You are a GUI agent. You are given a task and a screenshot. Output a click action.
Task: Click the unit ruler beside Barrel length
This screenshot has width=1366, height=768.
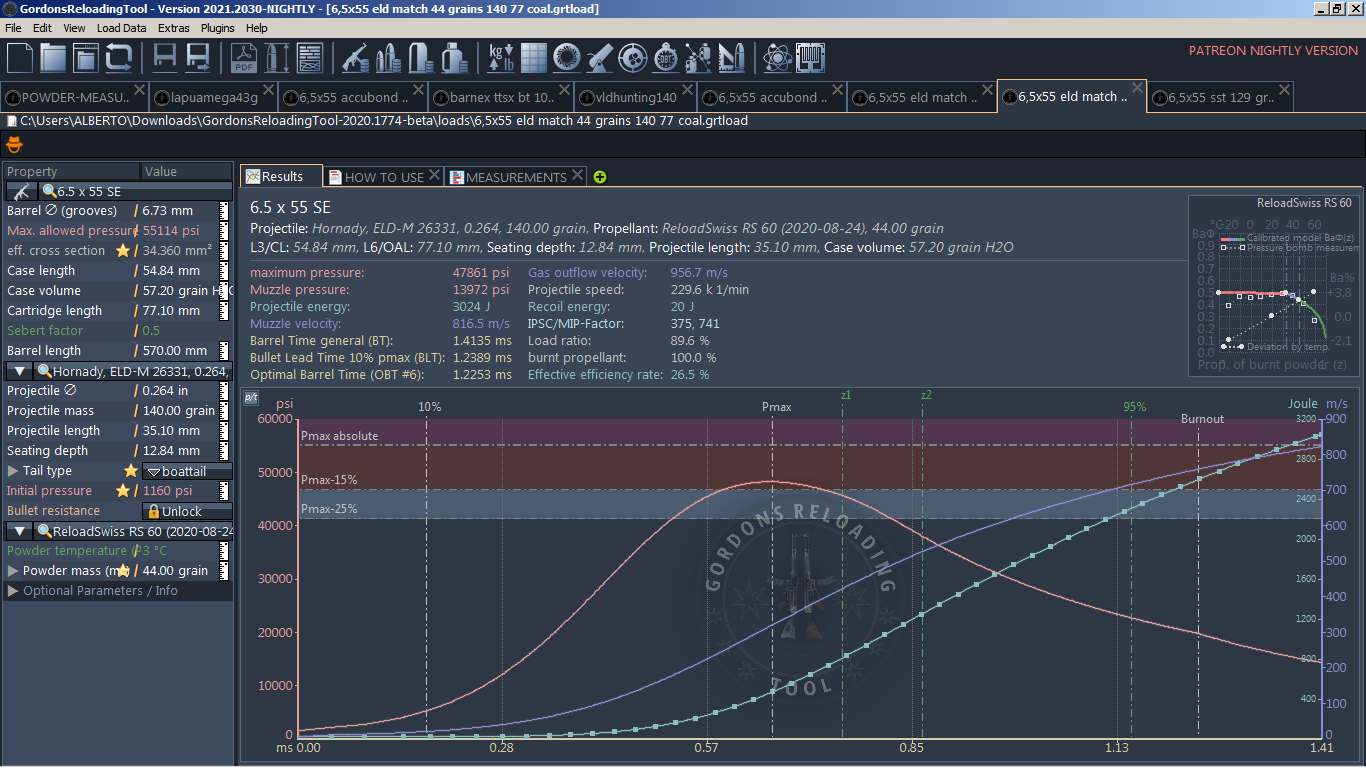(x=225, y=351)
